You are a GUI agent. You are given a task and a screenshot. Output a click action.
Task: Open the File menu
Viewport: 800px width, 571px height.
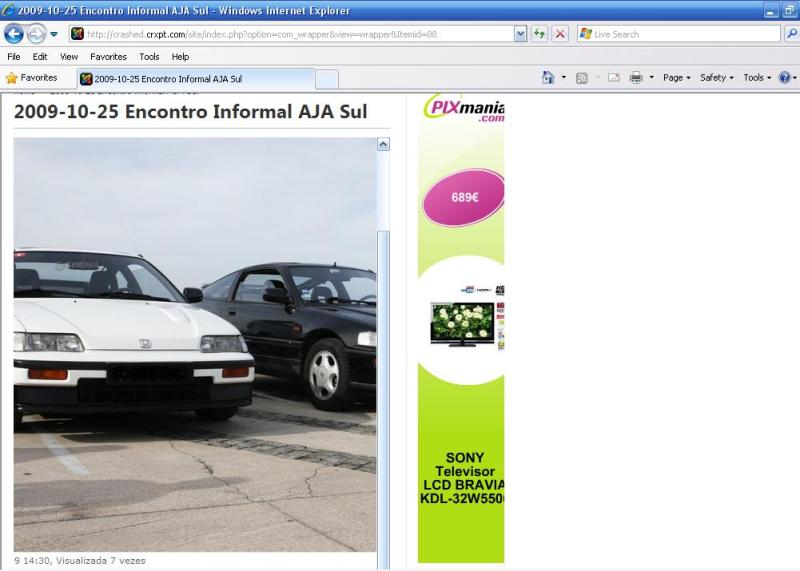pos(14,57)
